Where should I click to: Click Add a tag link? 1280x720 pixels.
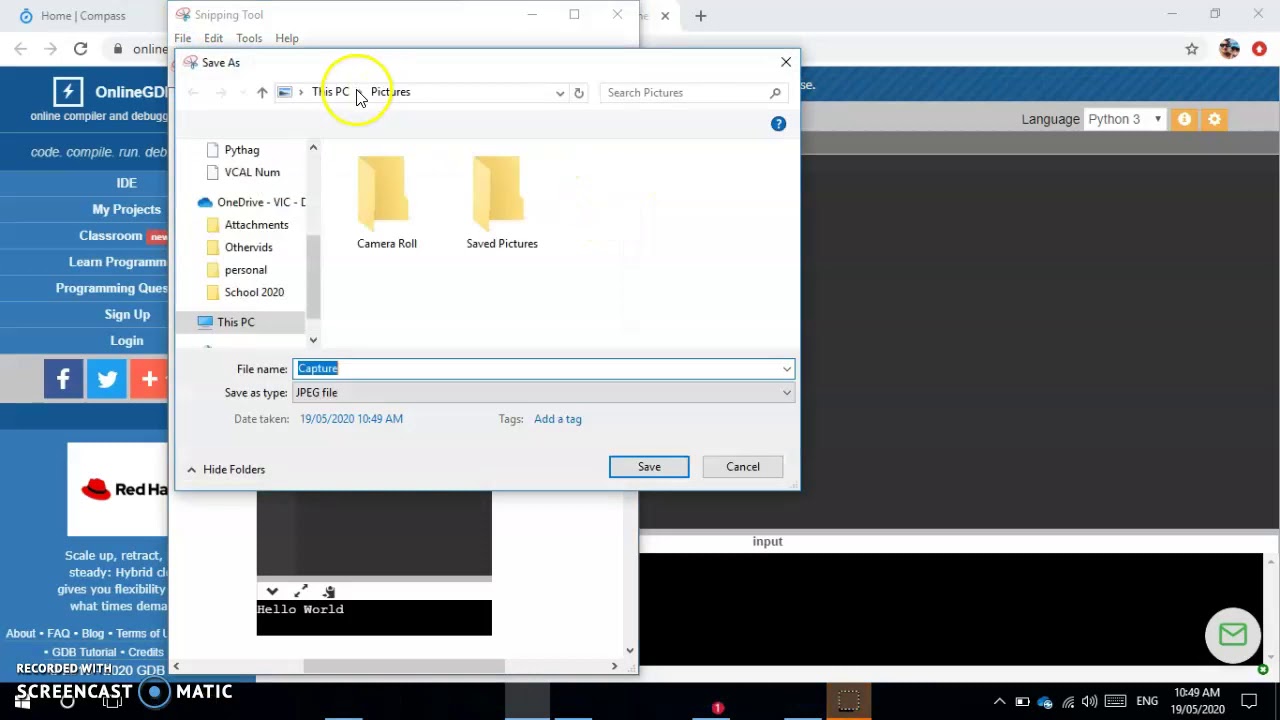[x=558, y=419]
